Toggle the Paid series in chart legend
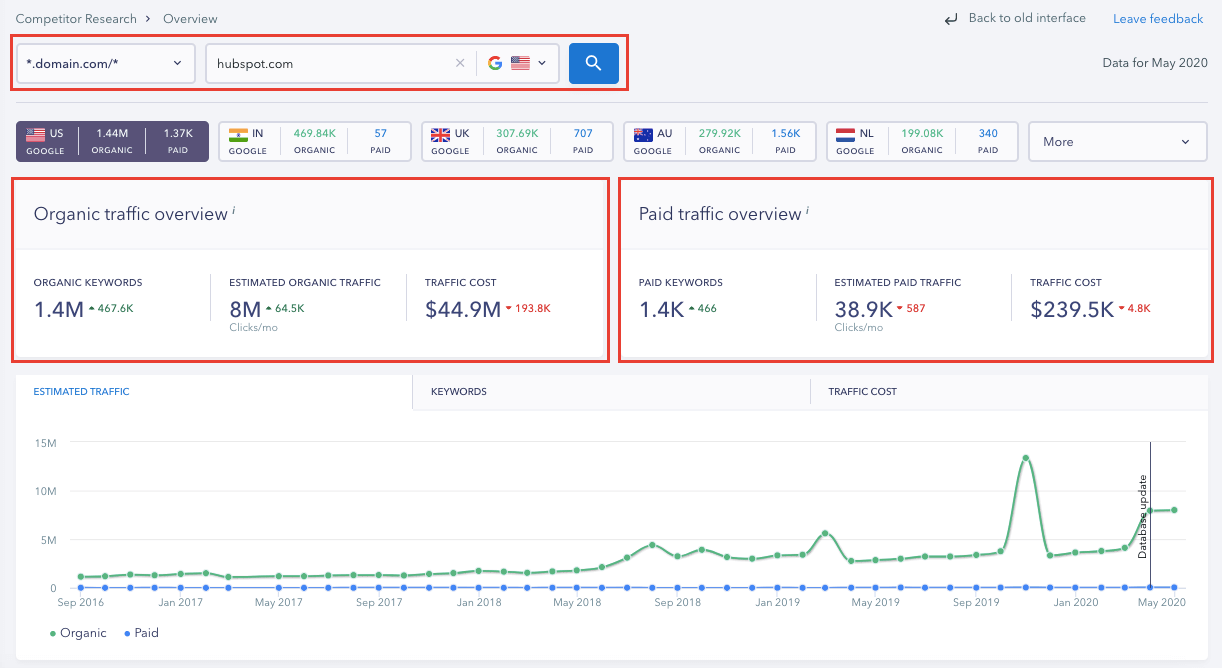Image resolution: width=1222 pixels, height=668 pixels. 140,633
